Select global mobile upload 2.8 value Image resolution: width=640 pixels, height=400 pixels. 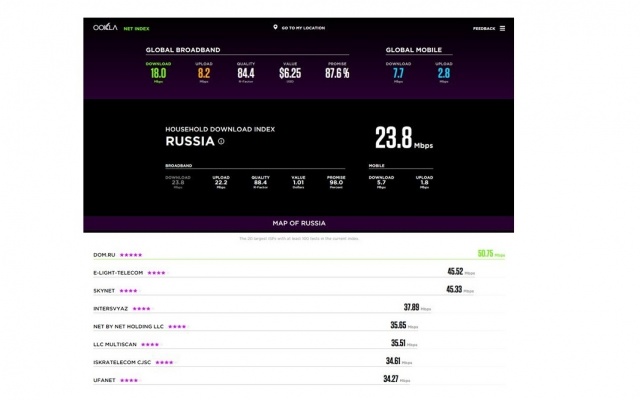coord(444,73)
